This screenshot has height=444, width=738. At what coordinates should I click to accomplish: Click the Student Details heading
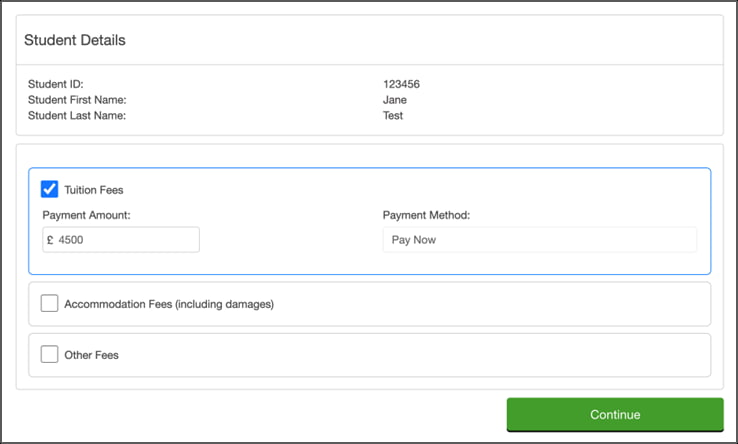pyautogui.click(x=74, y=40)
